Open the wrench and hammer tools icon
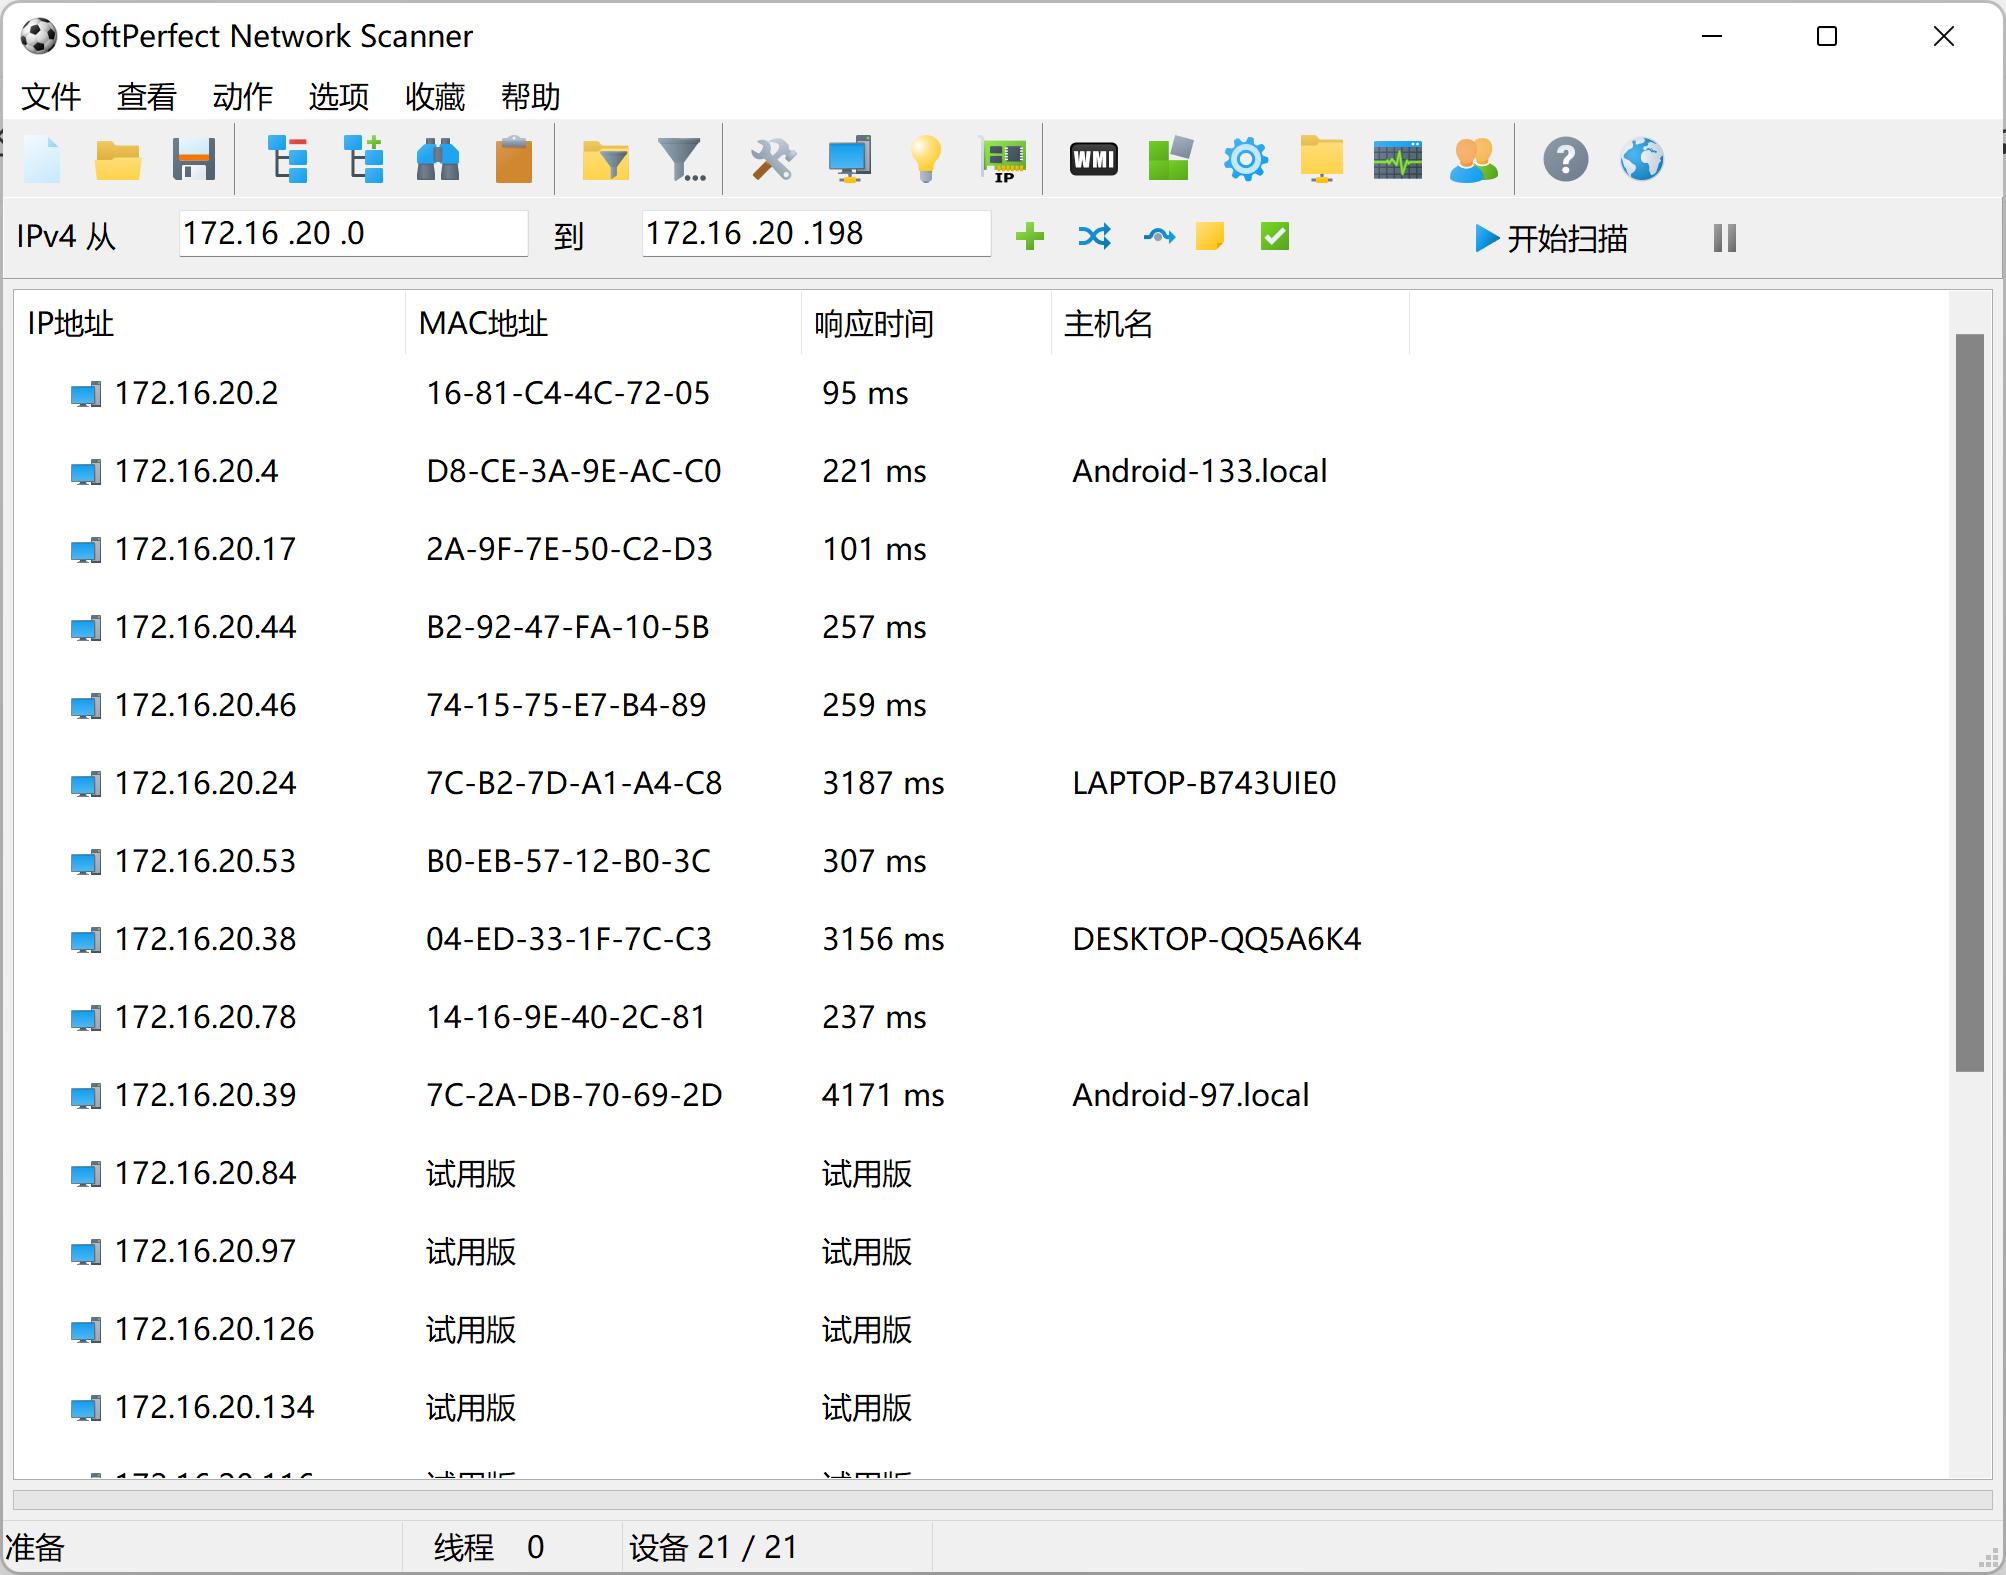The height and width of the screenshot is (1575, 2006). coord(772,159)
